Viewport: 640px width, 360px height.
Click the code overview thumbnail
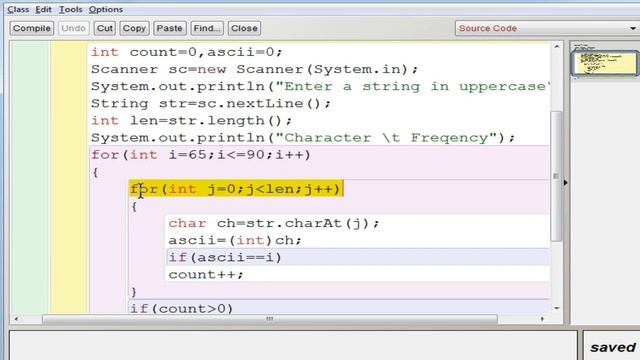click(605, 63)
